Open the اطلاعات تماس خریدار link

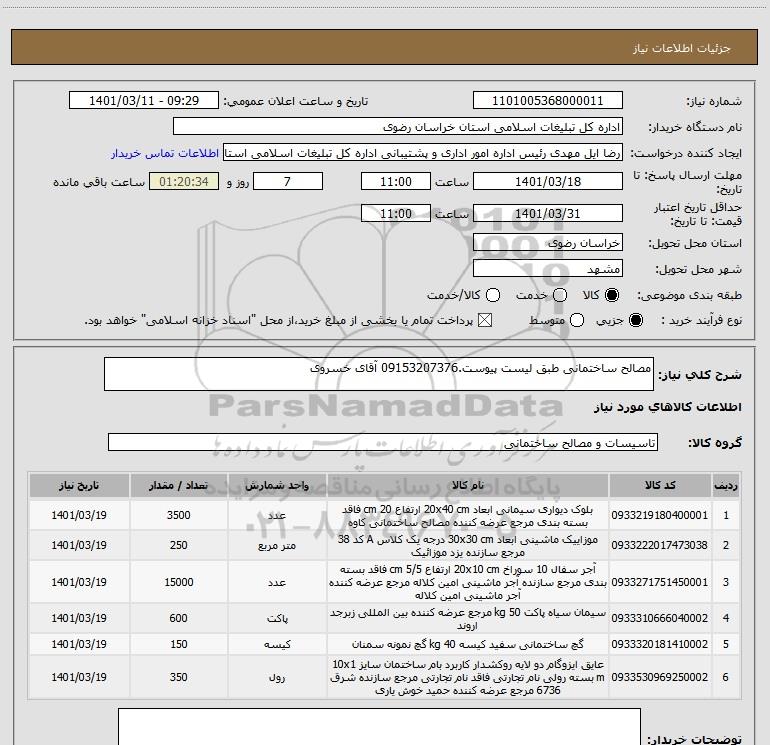(165, 153)
